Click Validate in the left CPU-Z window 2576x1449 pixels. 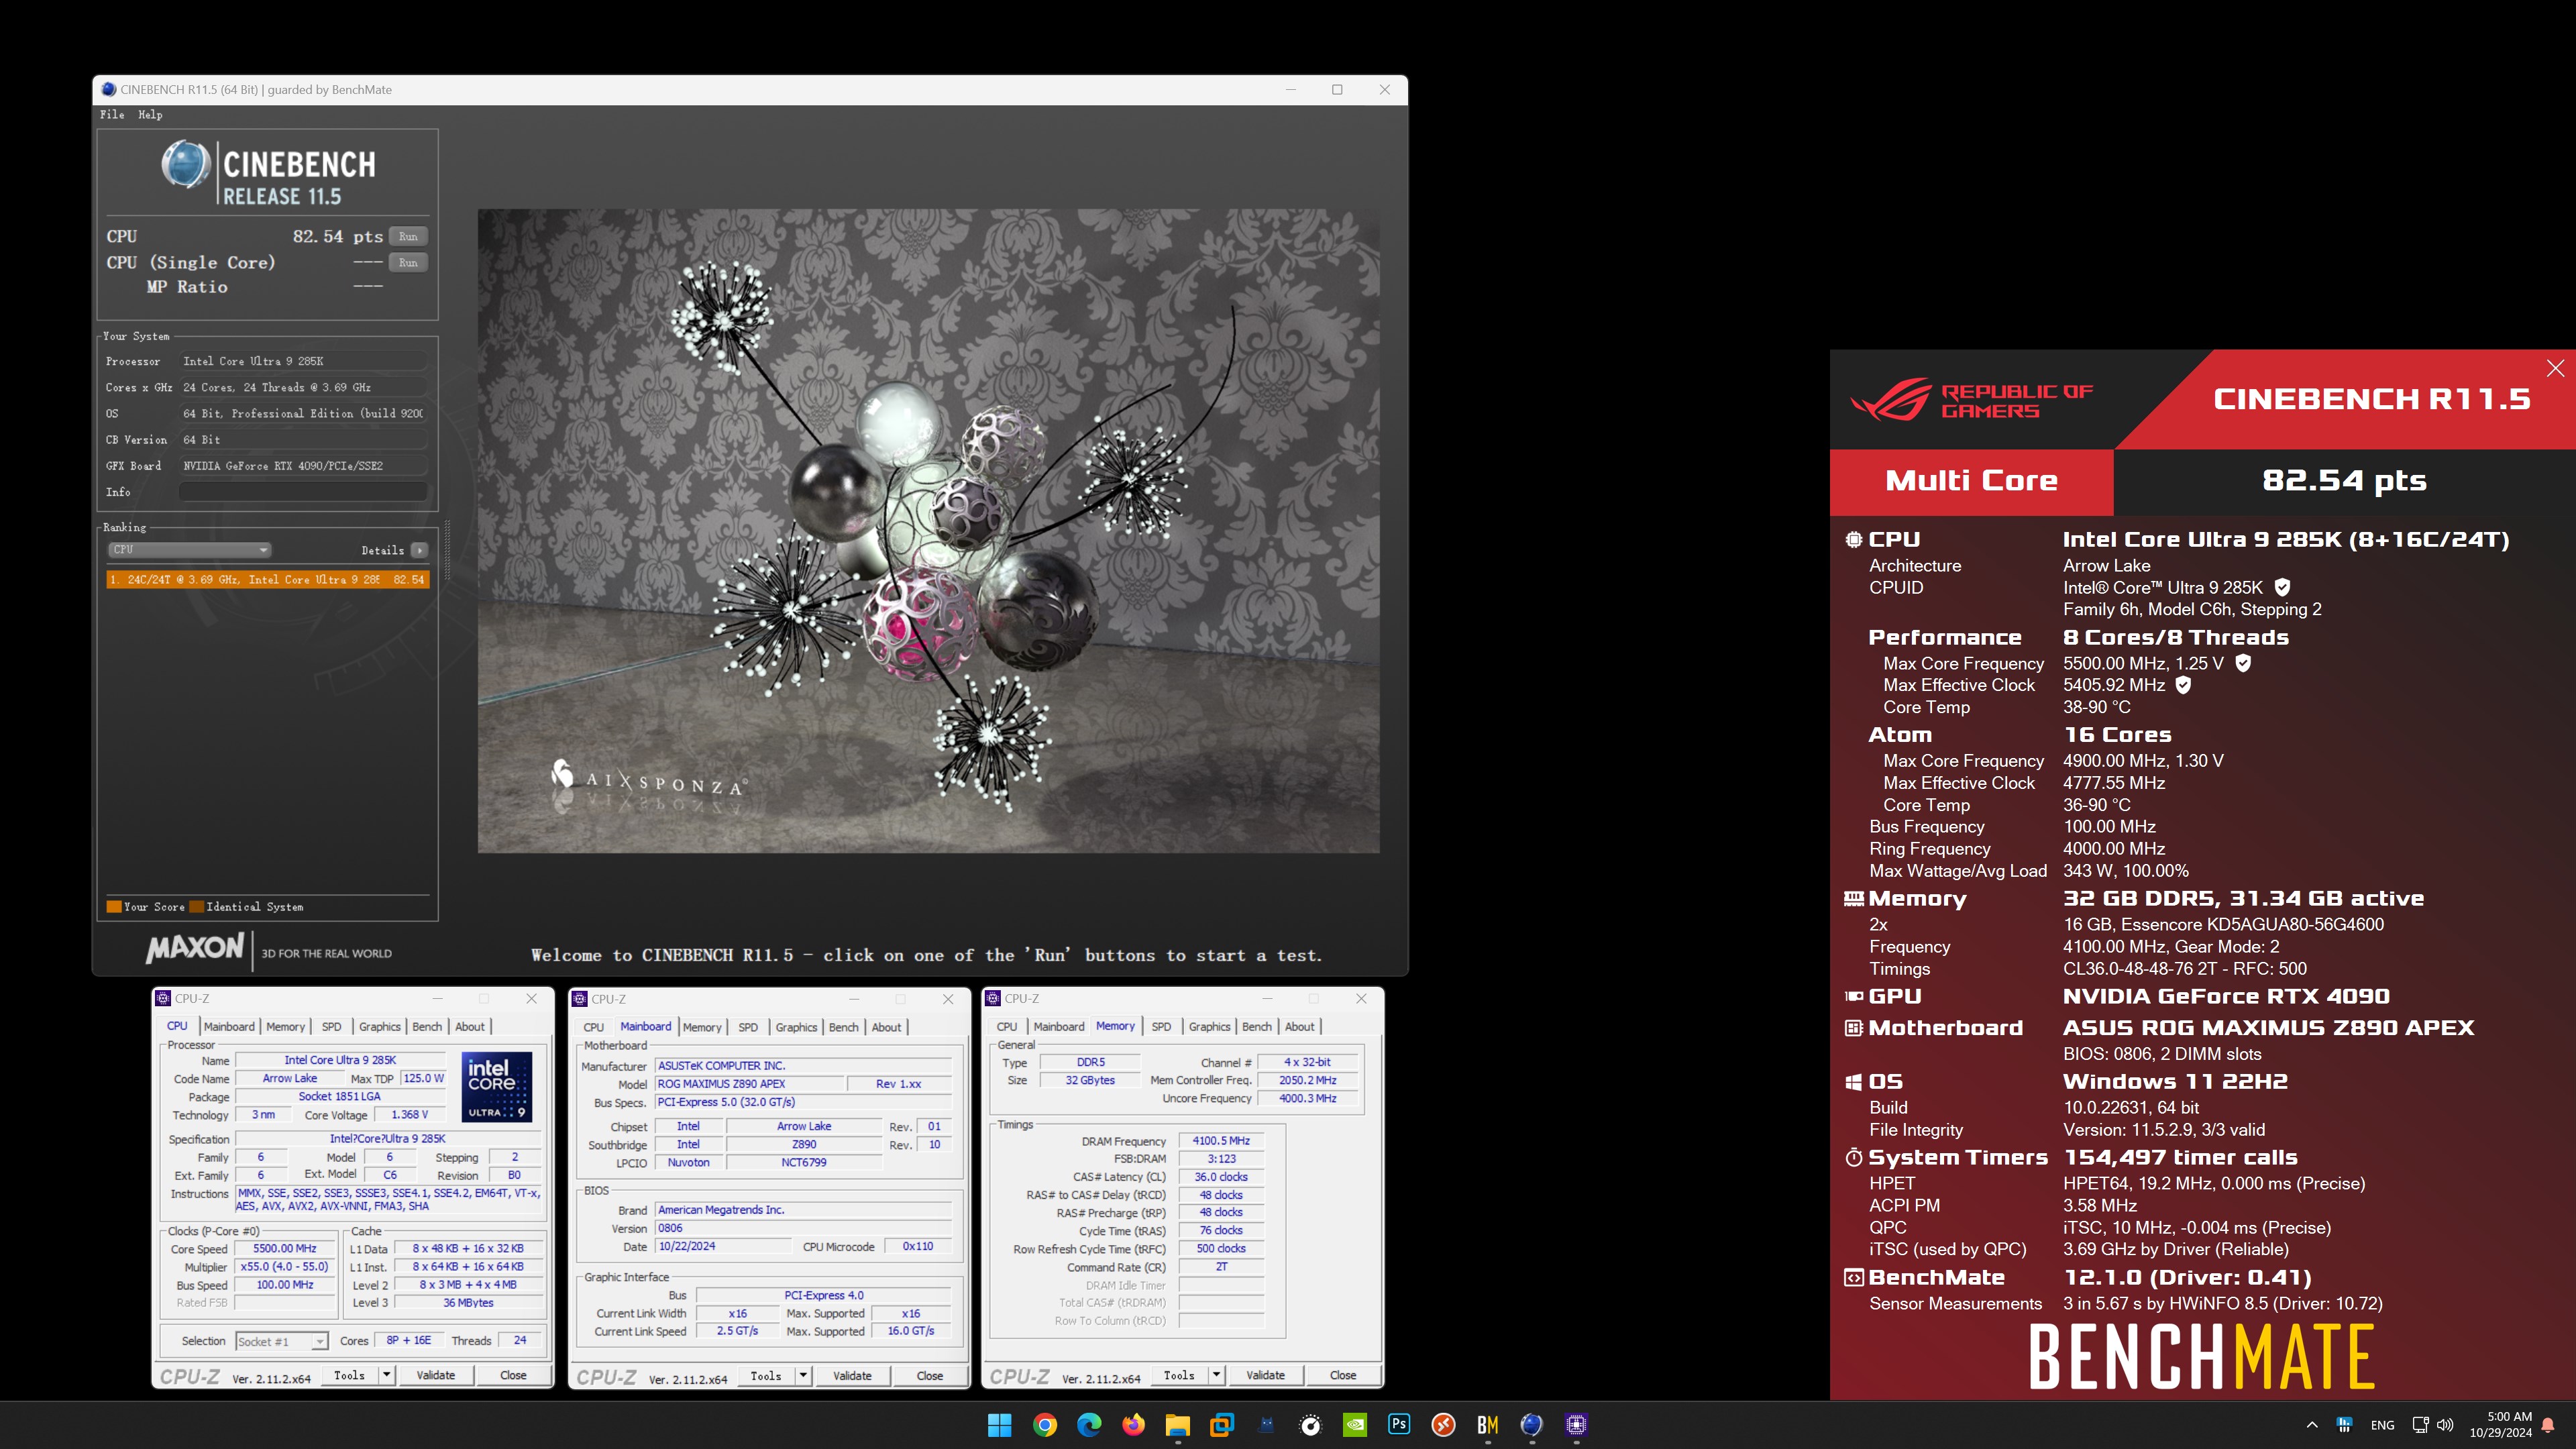click(x=436, y=1375)
